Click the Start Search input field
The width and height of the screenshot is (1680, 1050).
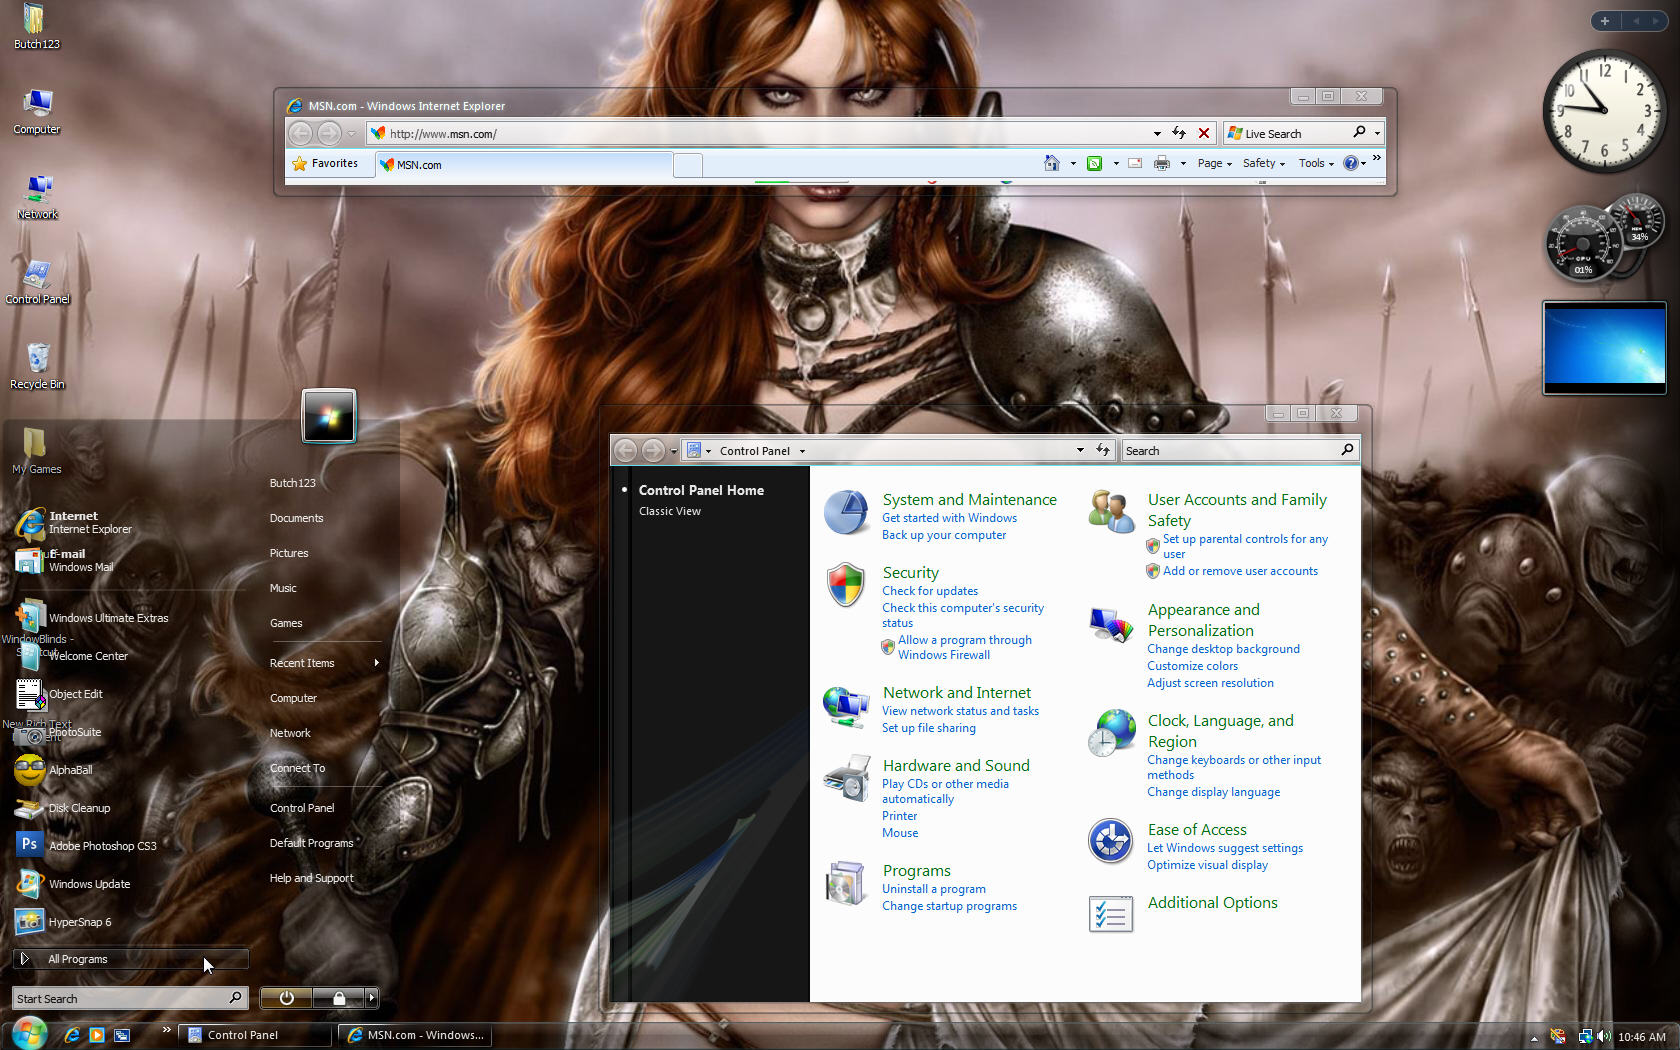pyautogui.click(x=120, y=998)
